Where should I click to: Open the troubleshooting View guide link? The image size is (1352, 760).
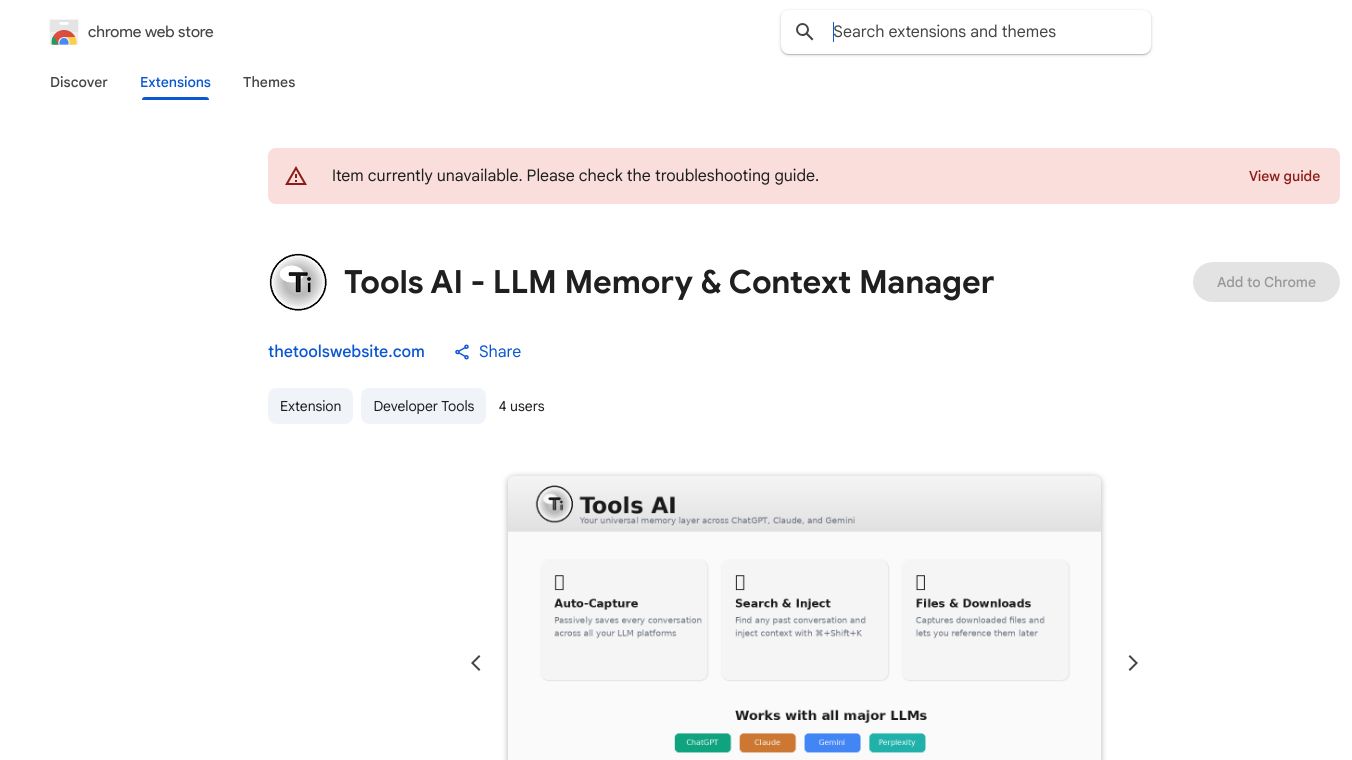(1284, 176)
